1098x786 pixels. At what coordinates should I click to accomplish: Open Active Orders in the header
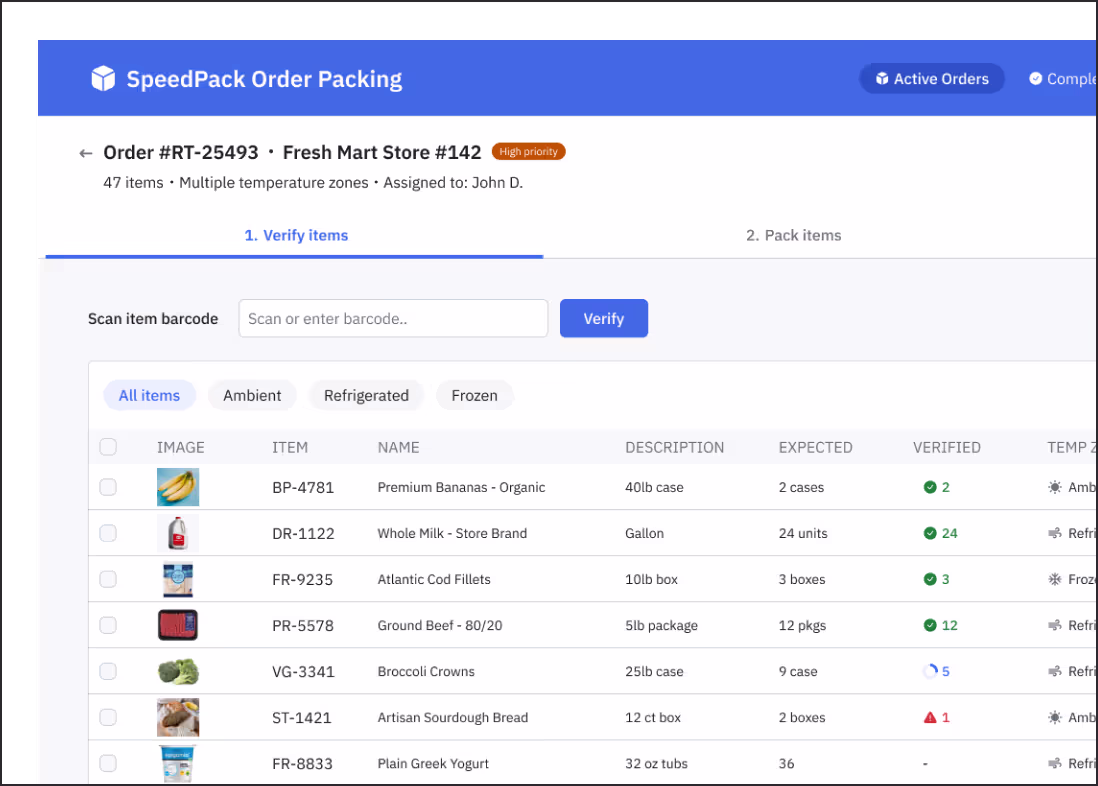pos(931,79)
